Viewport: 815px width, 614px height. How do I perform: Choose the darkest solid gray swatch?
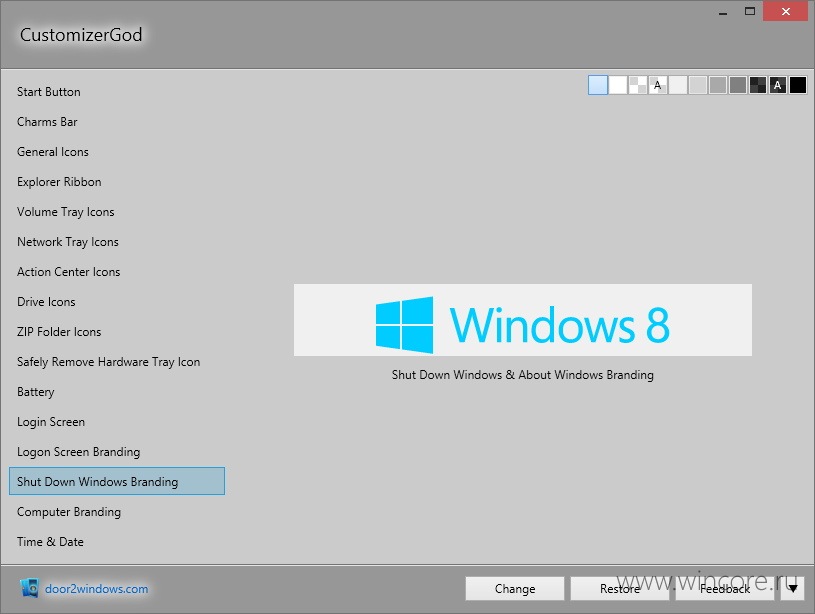(x=738, y=85)
